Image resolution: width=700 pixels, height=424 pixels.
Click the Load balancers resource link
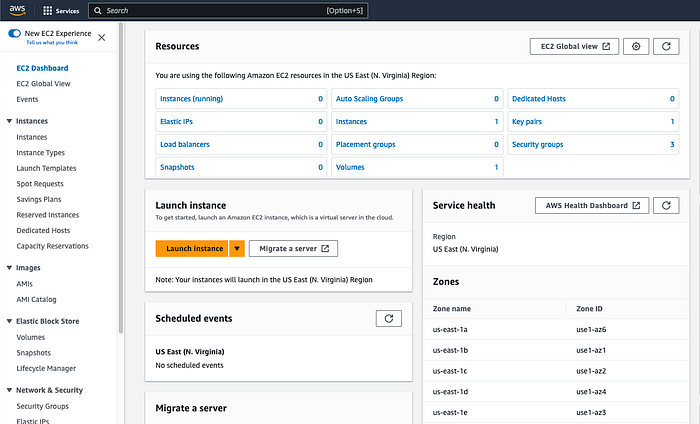point(185,145)
